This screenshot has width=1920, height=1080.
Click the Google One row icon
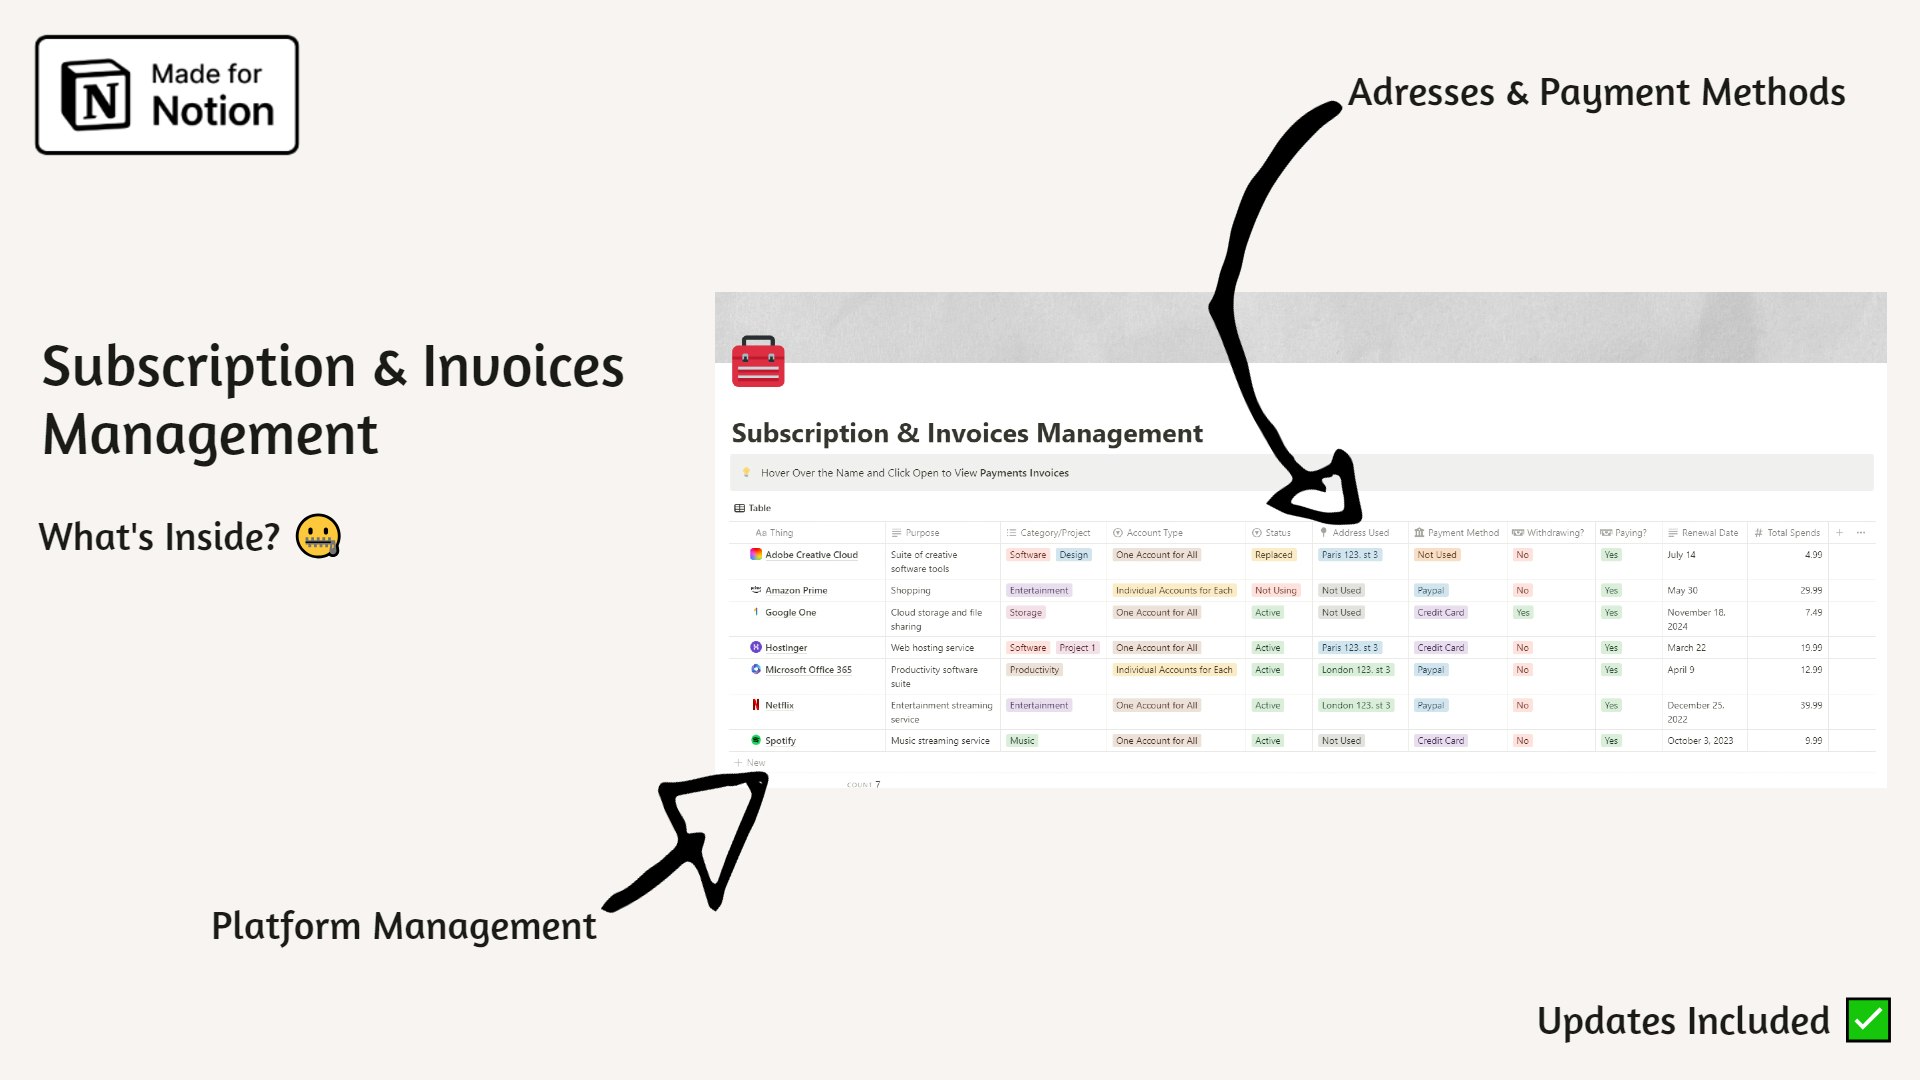pyautogui.click(x=756, y=612)
